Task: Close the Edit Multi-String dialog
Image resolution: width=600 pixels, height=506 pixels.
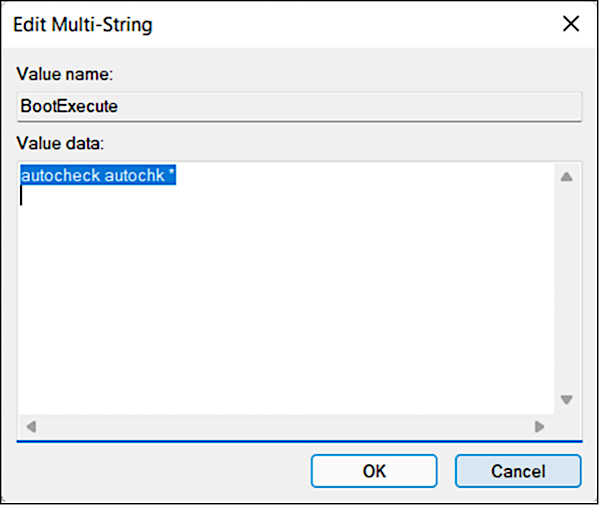Action: (571, 23)
